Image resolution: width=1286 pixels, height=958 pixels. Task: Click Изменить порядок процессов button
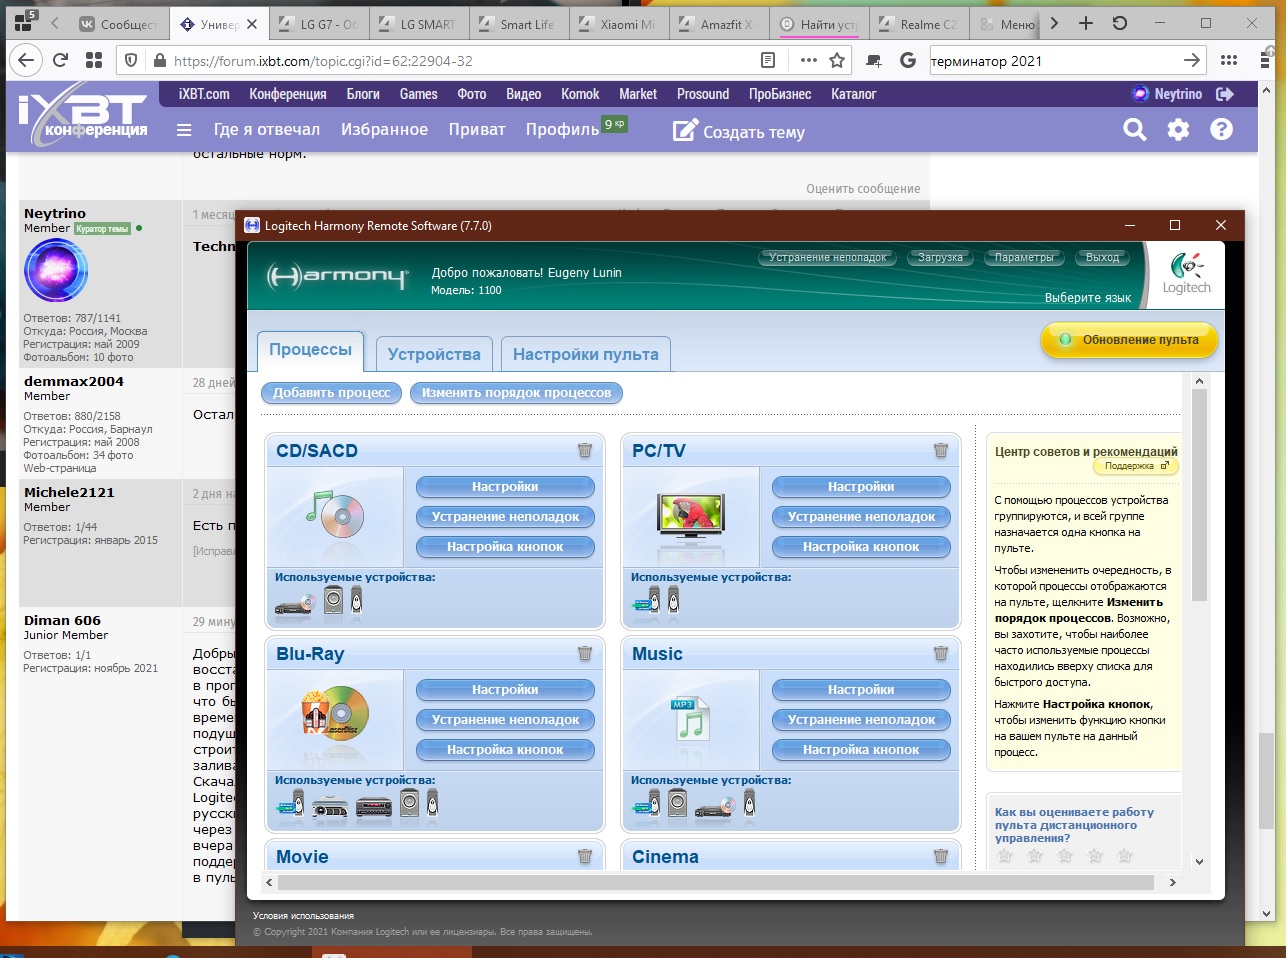click(x=516, y=393)
